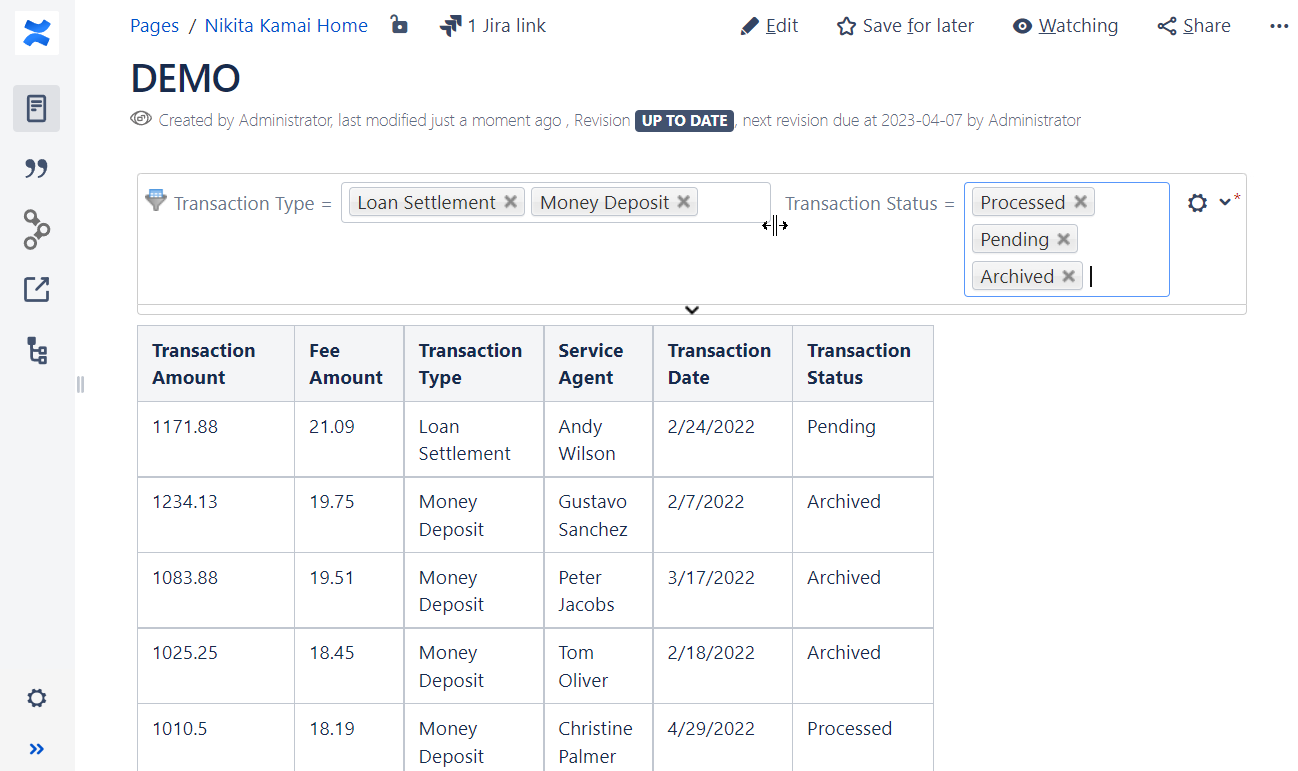Screen dimensions: 1298x771
Task: Open the page tree hierarchy icon
Action: pyautogui.click(x=37, y=351)
